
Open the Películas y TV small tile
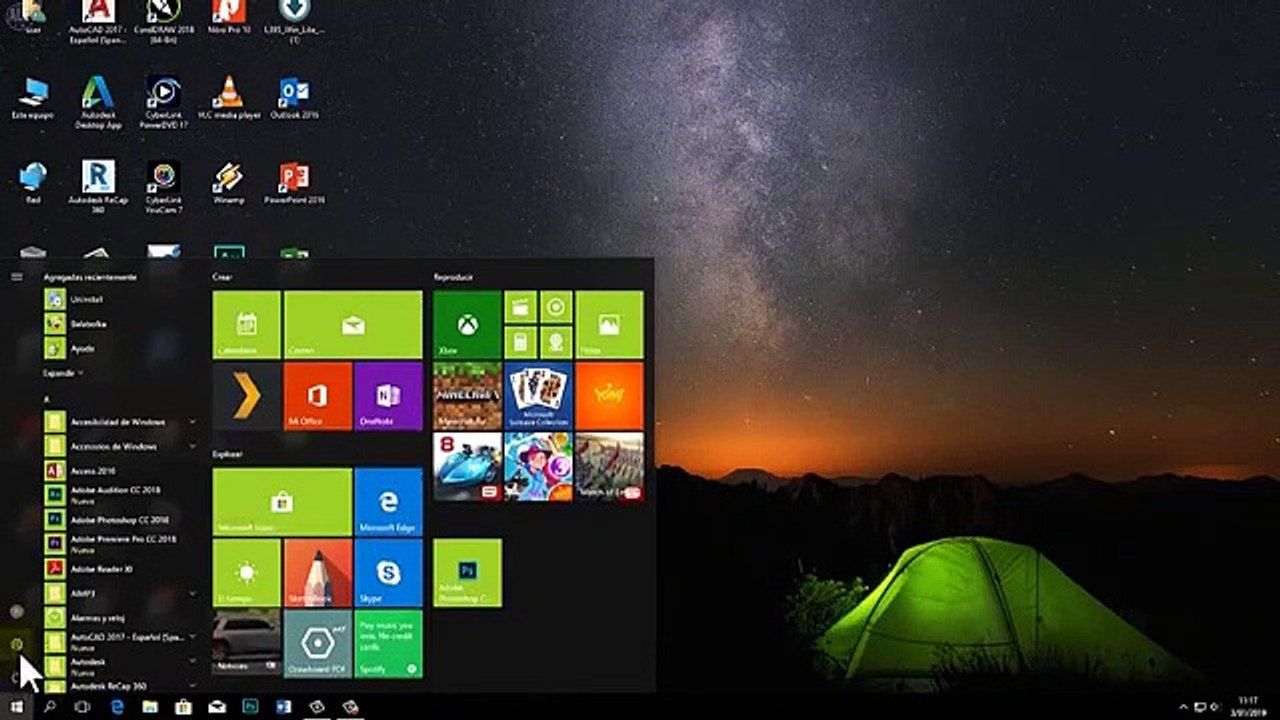coord(520,307)
